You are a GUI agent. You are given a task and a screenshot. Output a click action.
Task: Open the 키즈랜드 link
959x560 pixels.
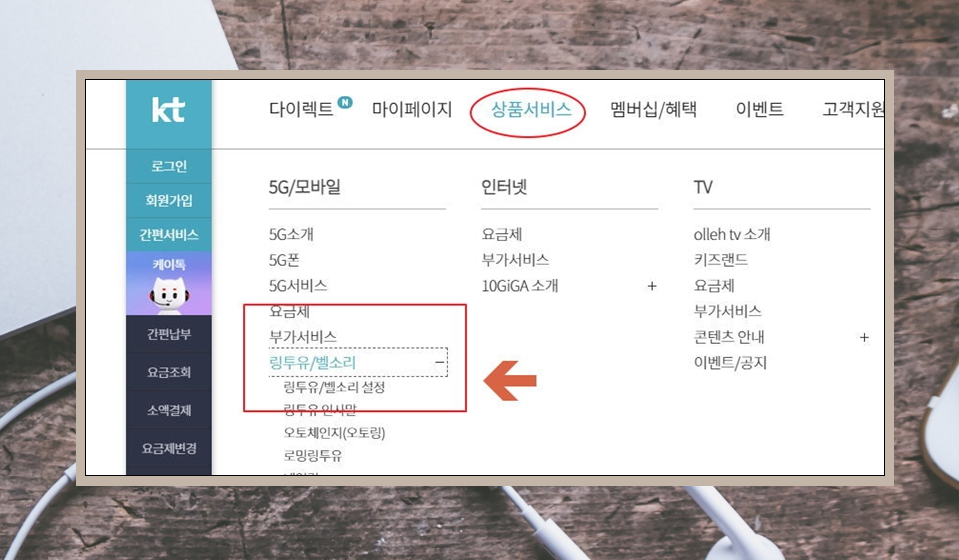click(x=720, y=260)
